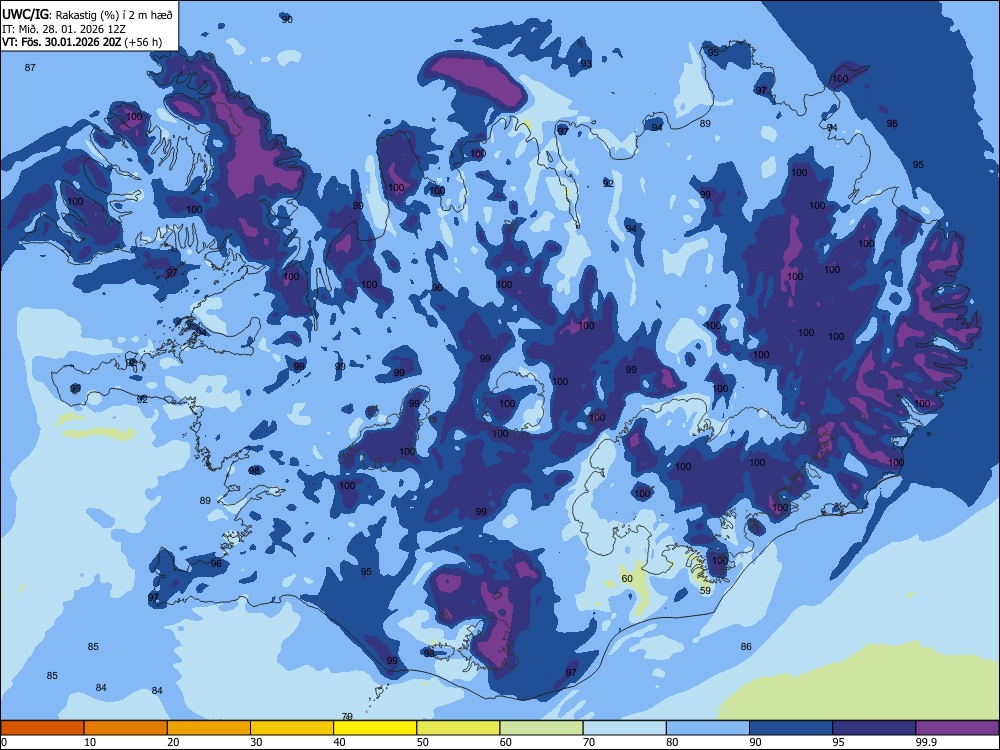The image size is (1000, 750).
Task: Select the 30–40 amber legend swatch
Action: (292, 728)
